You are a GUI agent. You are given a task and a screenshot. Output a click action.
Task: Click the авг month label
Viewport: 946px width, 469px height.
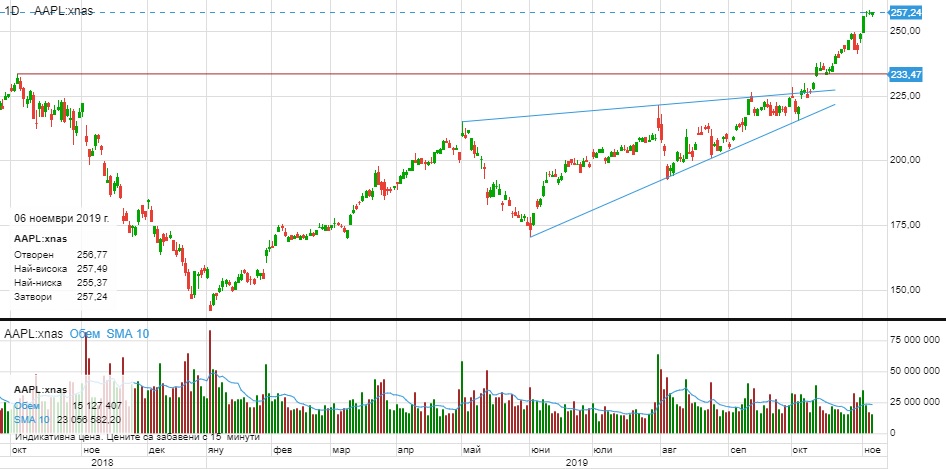(x=669, y=450)
